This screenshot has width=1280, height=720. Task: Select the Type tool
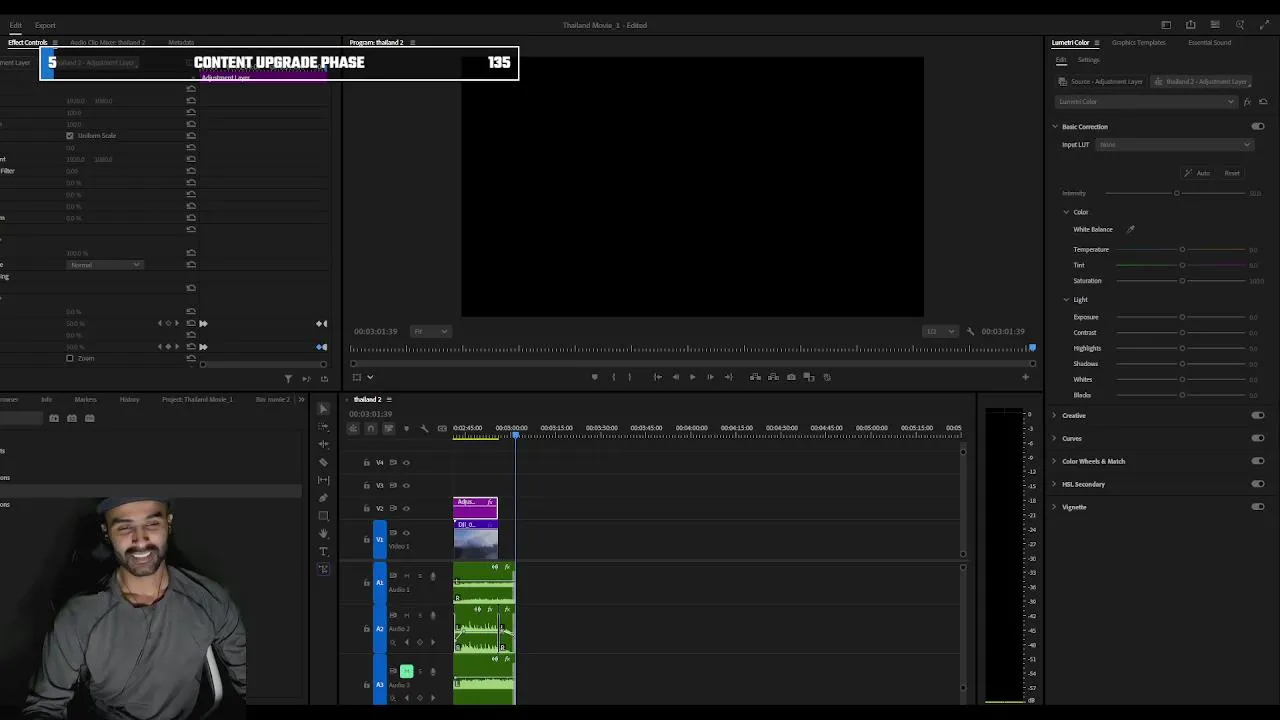[323, 552]
